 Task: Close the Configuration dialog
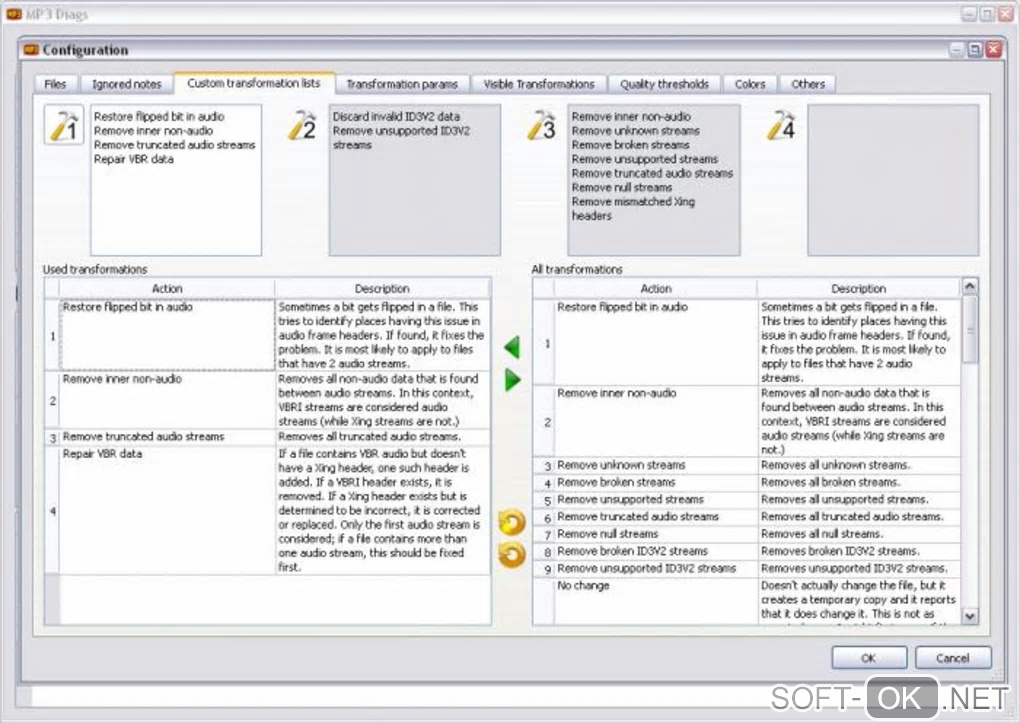tap(993, 50)
